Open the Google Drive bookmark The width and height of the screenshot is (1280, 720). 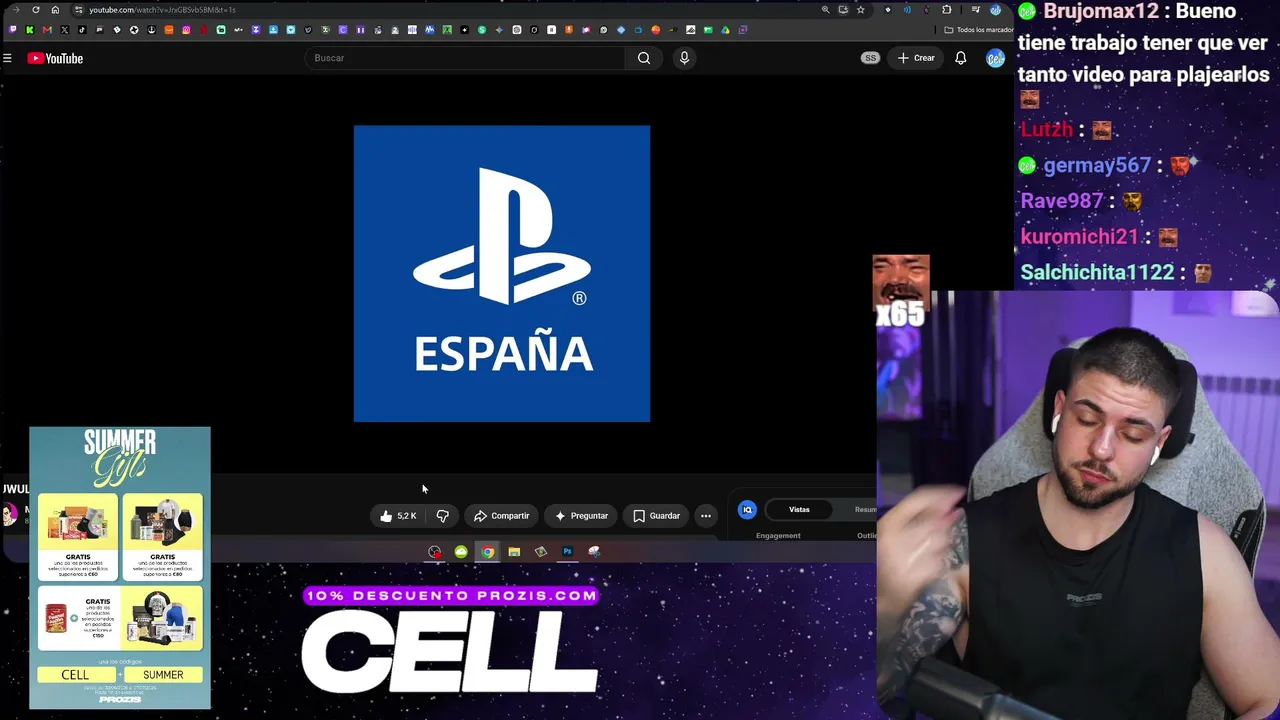click(x=725, y=30)
